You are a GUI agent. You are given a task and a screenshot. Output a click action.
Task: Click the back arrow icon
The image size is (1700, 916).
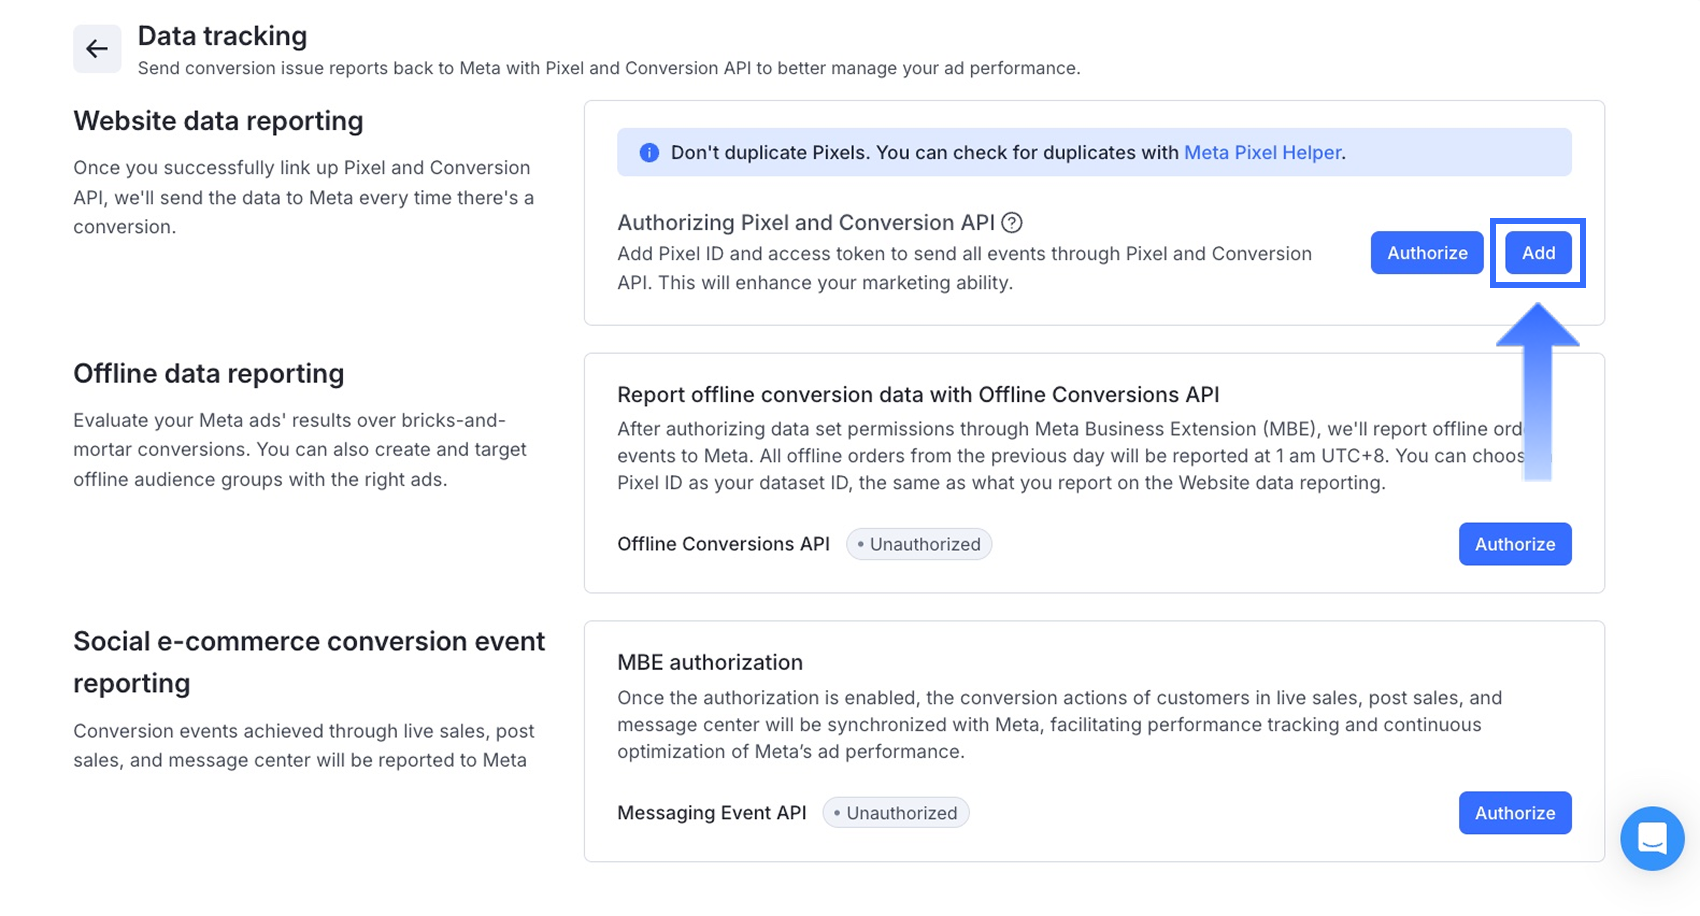[97, 49]
